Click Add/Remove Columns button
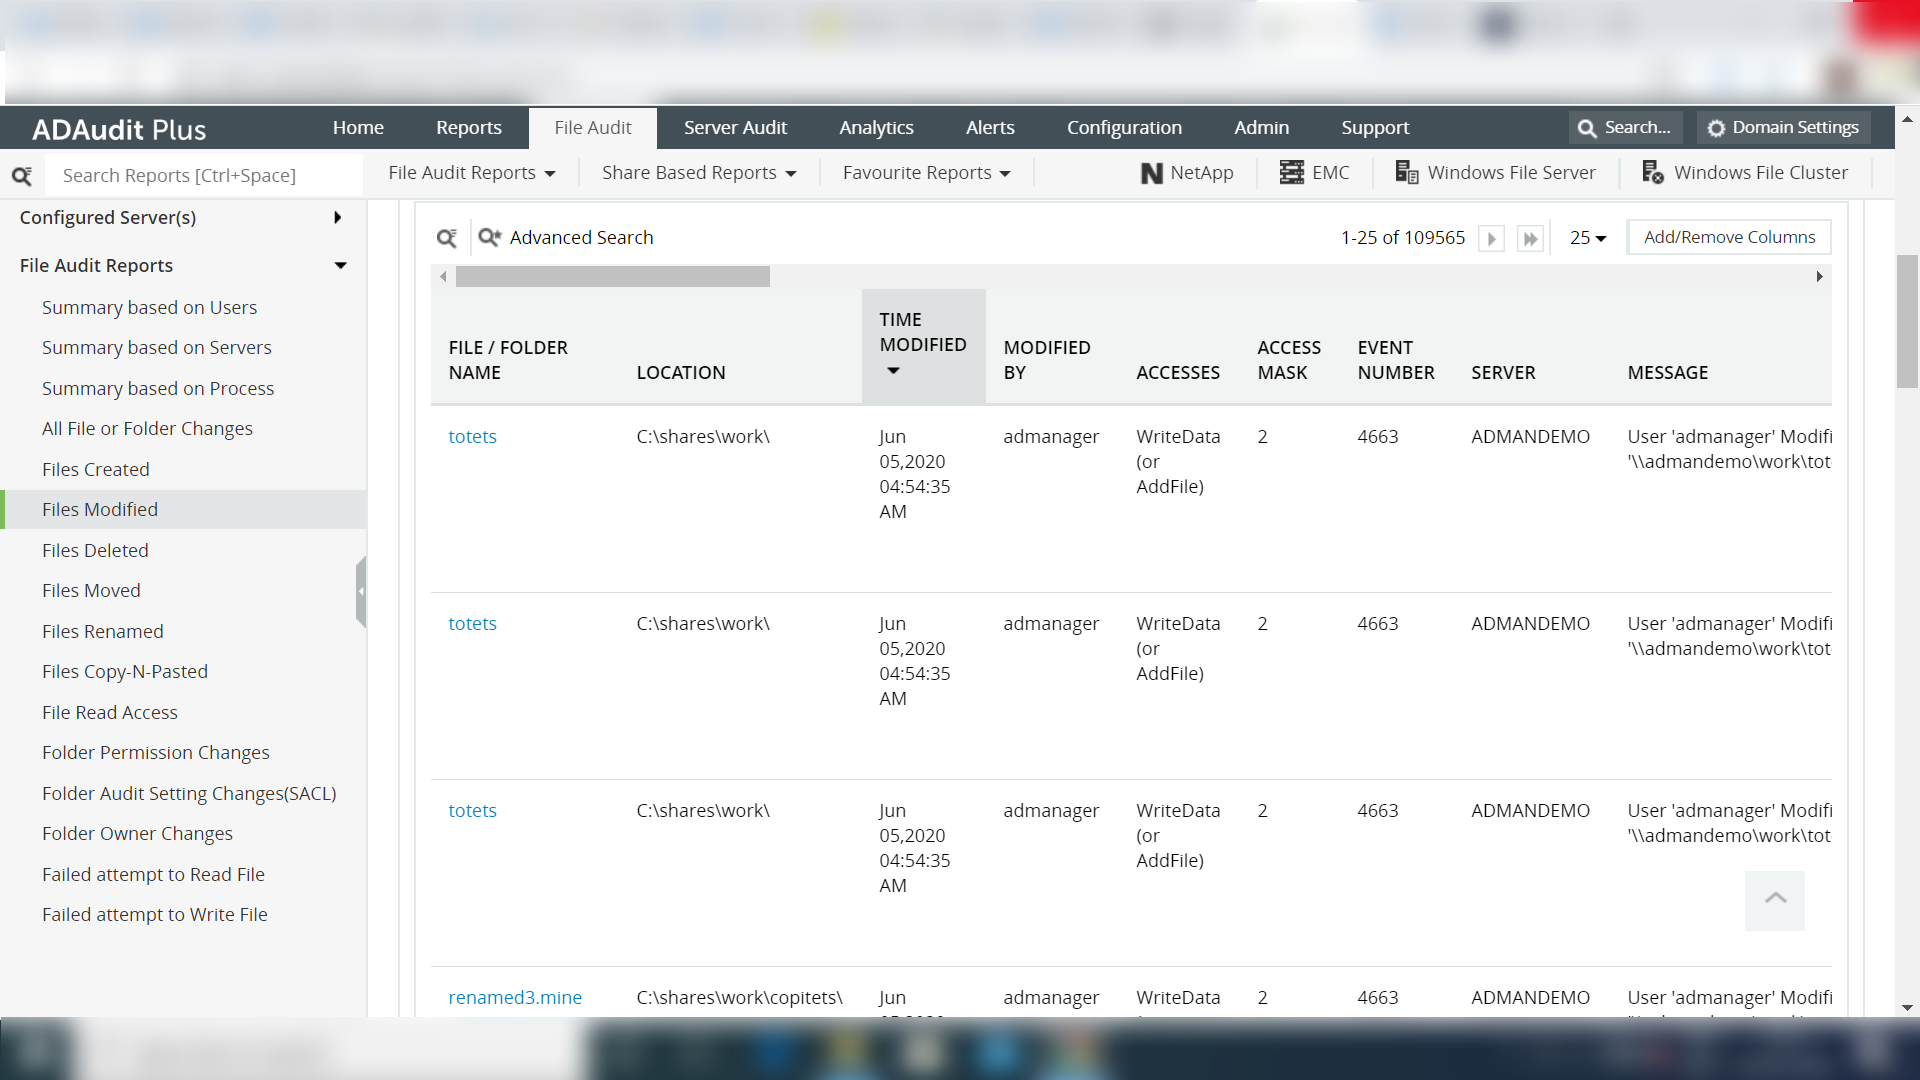The width and height of the screenshot is (1920, 1080). (1729, 237)
